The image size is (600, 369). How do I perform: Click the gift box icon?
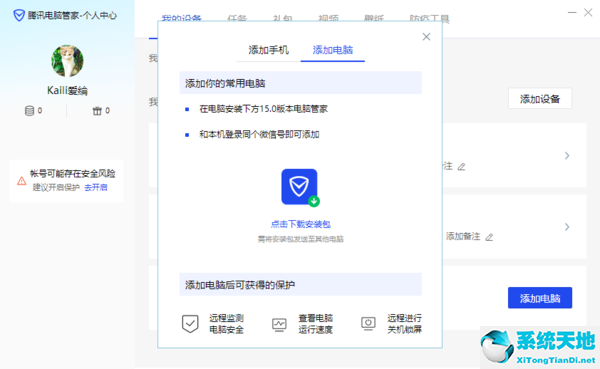97,111
